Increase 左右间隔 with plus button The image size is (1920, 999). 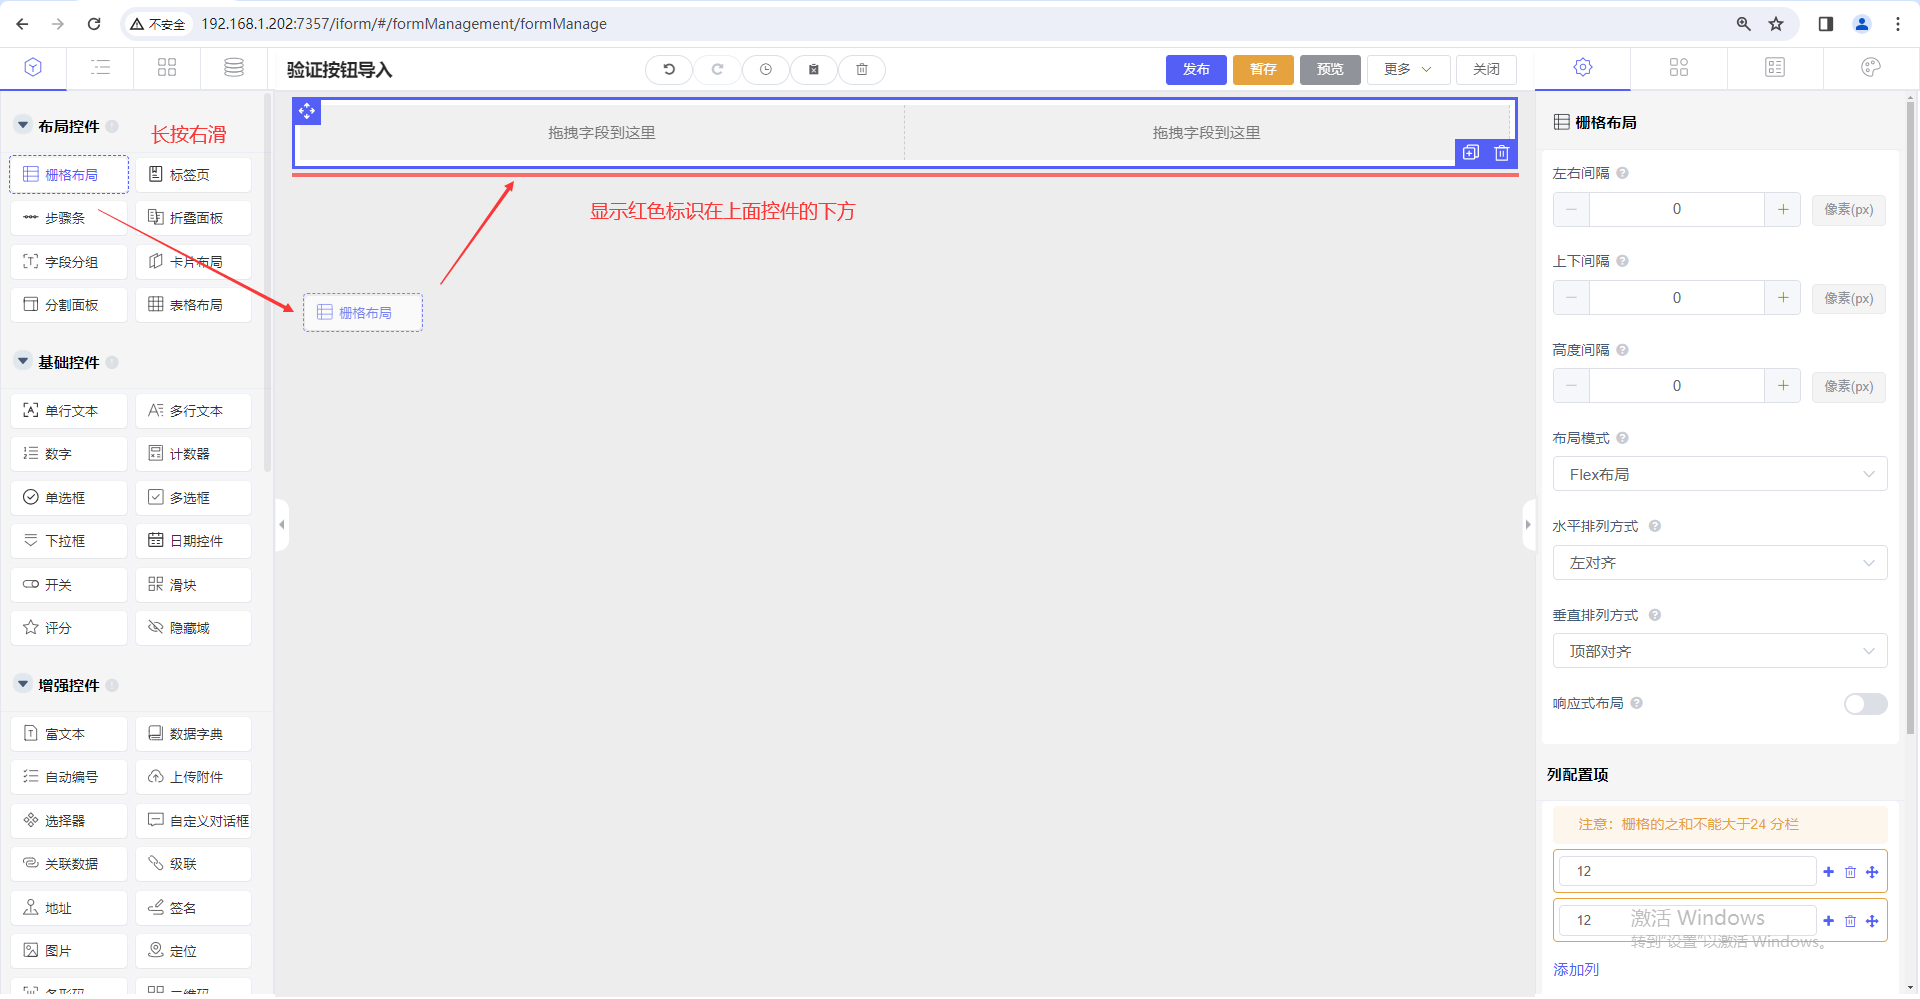pos(1782,209)
